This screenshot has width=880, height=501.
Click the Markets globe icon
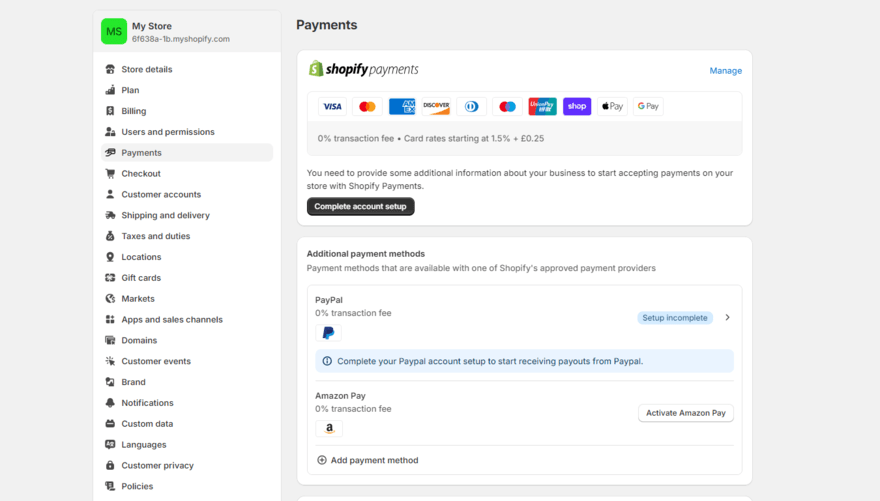pos(110,298)
